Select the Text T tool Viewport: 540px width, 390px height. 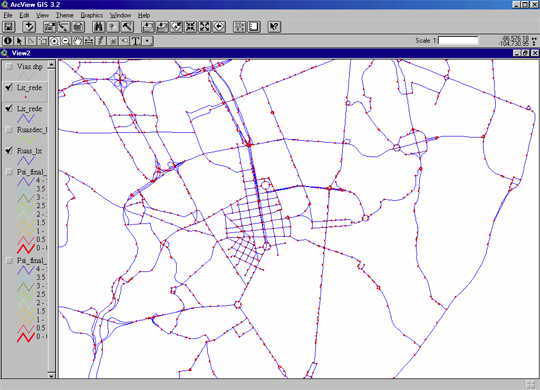point(136,41)
